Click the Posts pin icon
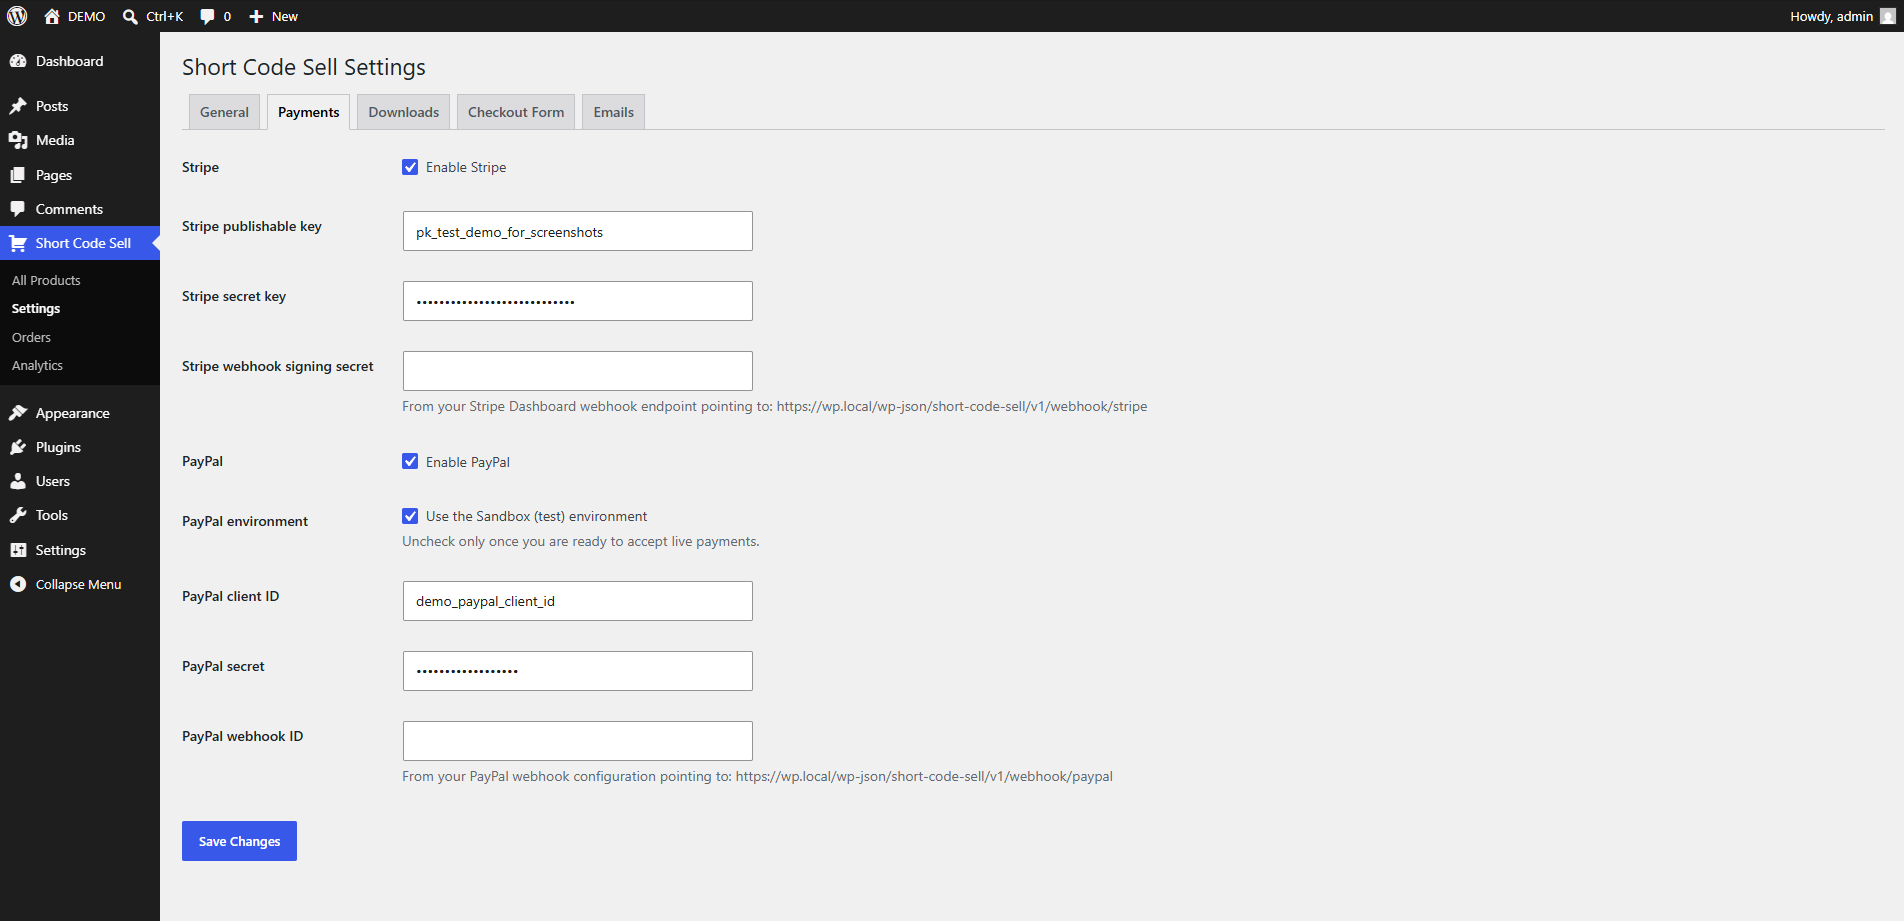The height and width of the screenshot is (921, 1904). 18,106
